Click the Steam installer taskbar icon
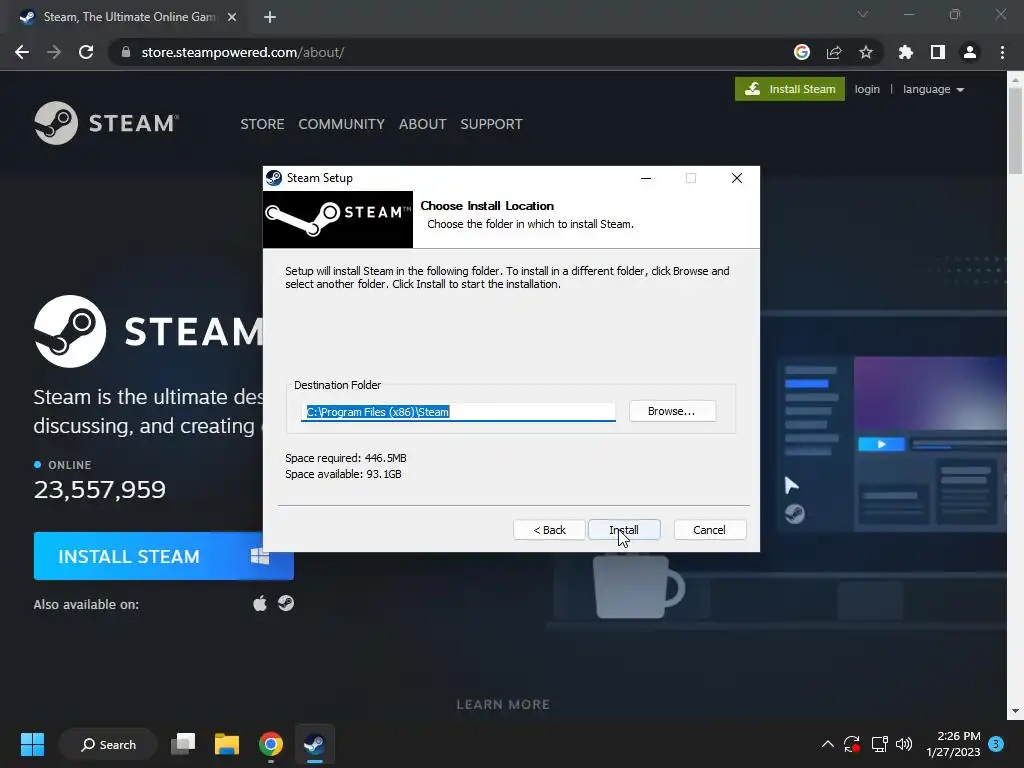This screenshot has height=768, width=1024. pyautogui.click(x=314, y=744)
